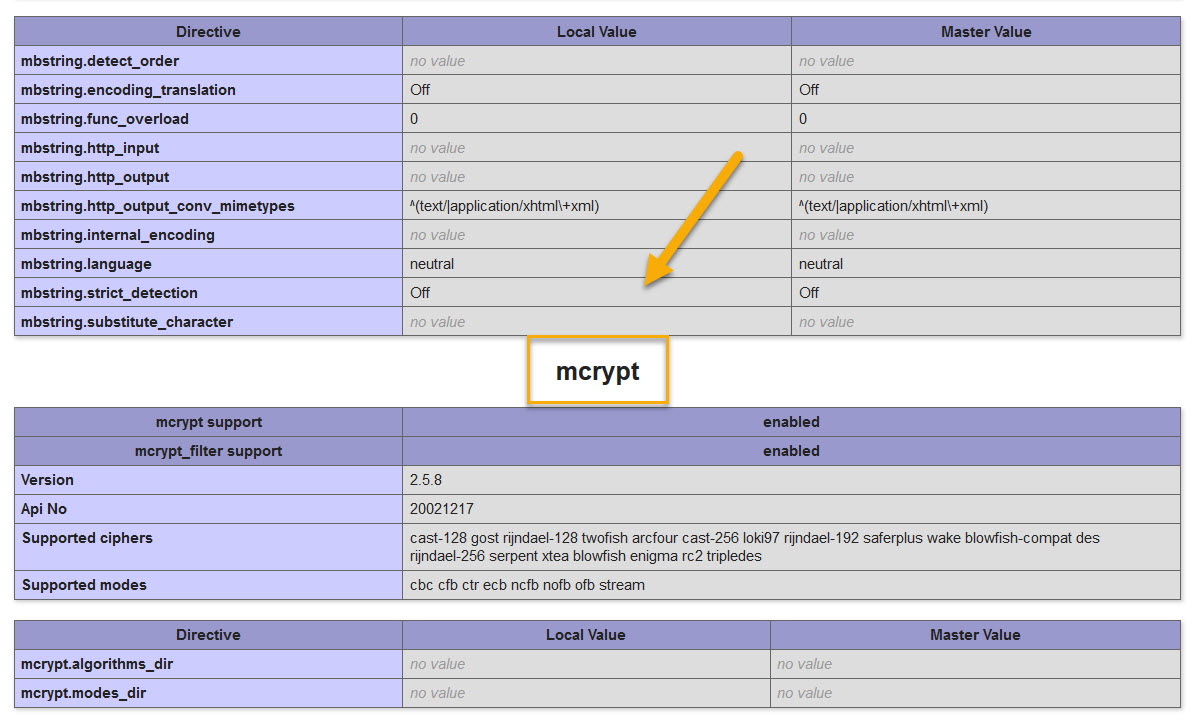Image resolution: width=1200 pixels, height=721 pixels.
Task: Select master 'Off' value of mbstring.strict_detection
Action: 809,293
